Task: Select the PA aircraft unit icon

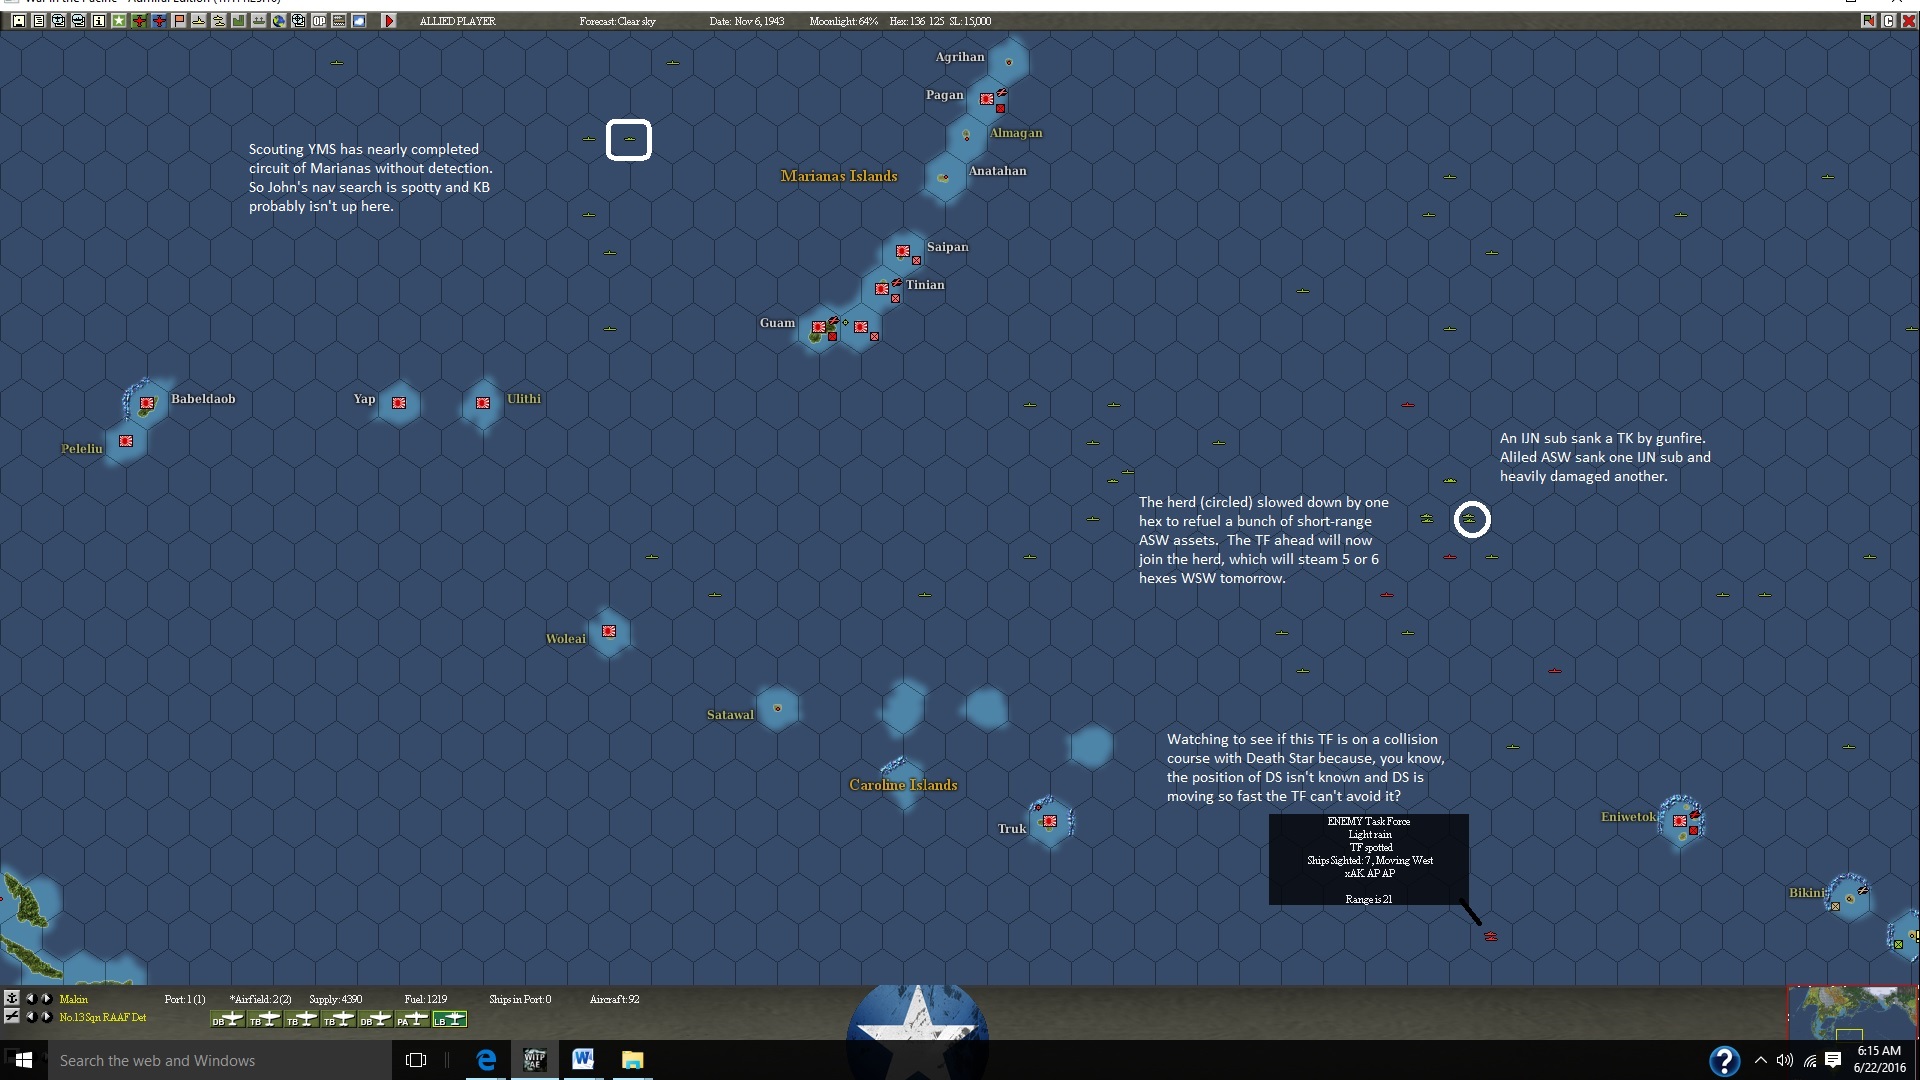Action: [x=412, y=1019]
